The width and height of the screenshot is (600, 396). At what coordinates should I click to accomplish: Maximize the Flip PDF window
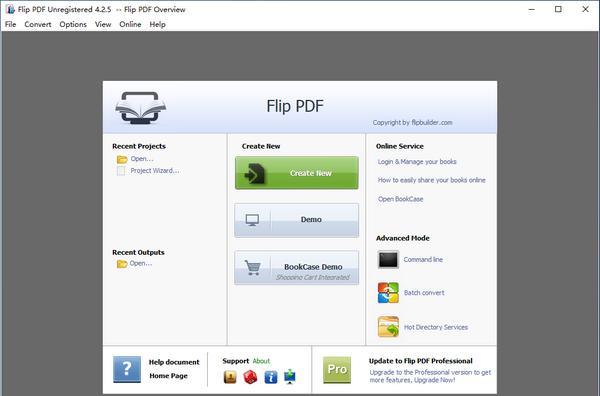(558, 9)
